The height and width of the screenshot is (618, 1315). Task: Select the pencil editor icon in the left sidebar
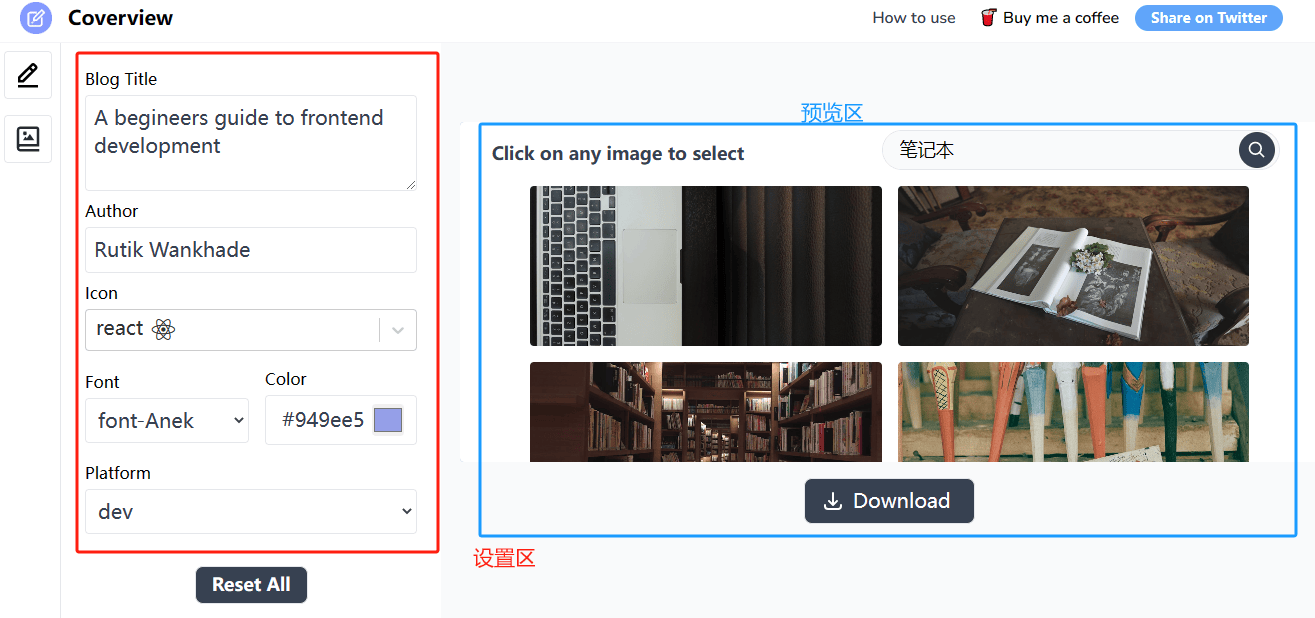pos(27,75)
